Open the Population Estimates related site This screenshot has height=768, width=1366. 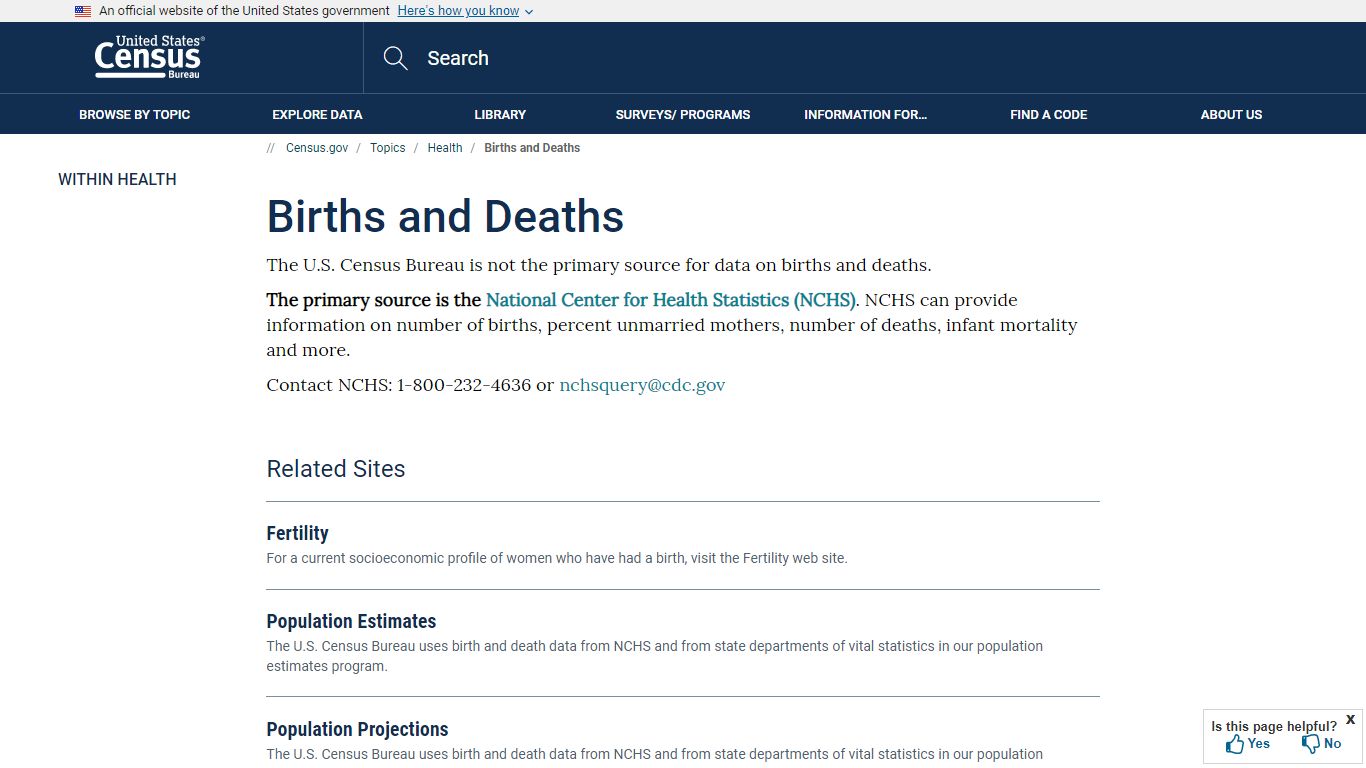[351, 621]
